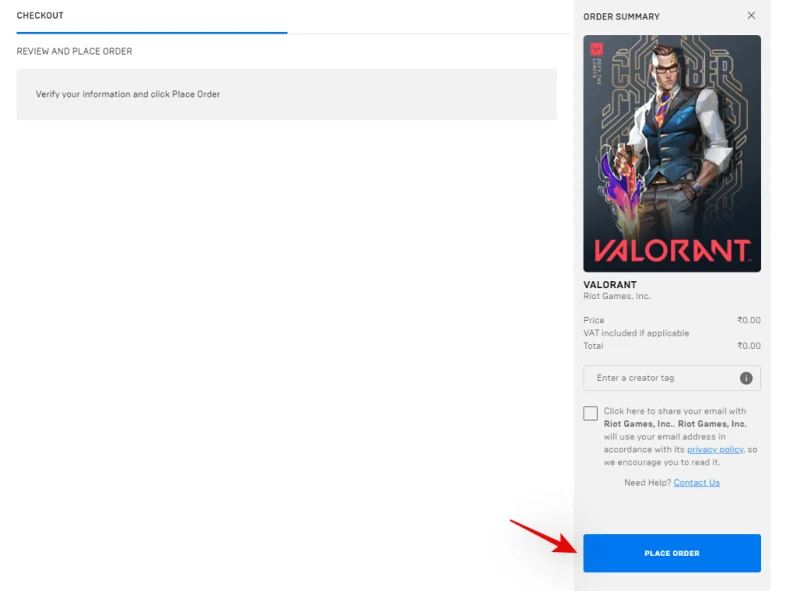Click the VALORANT product title
This screenshot has width=800, height=591.
coord(611,284)
